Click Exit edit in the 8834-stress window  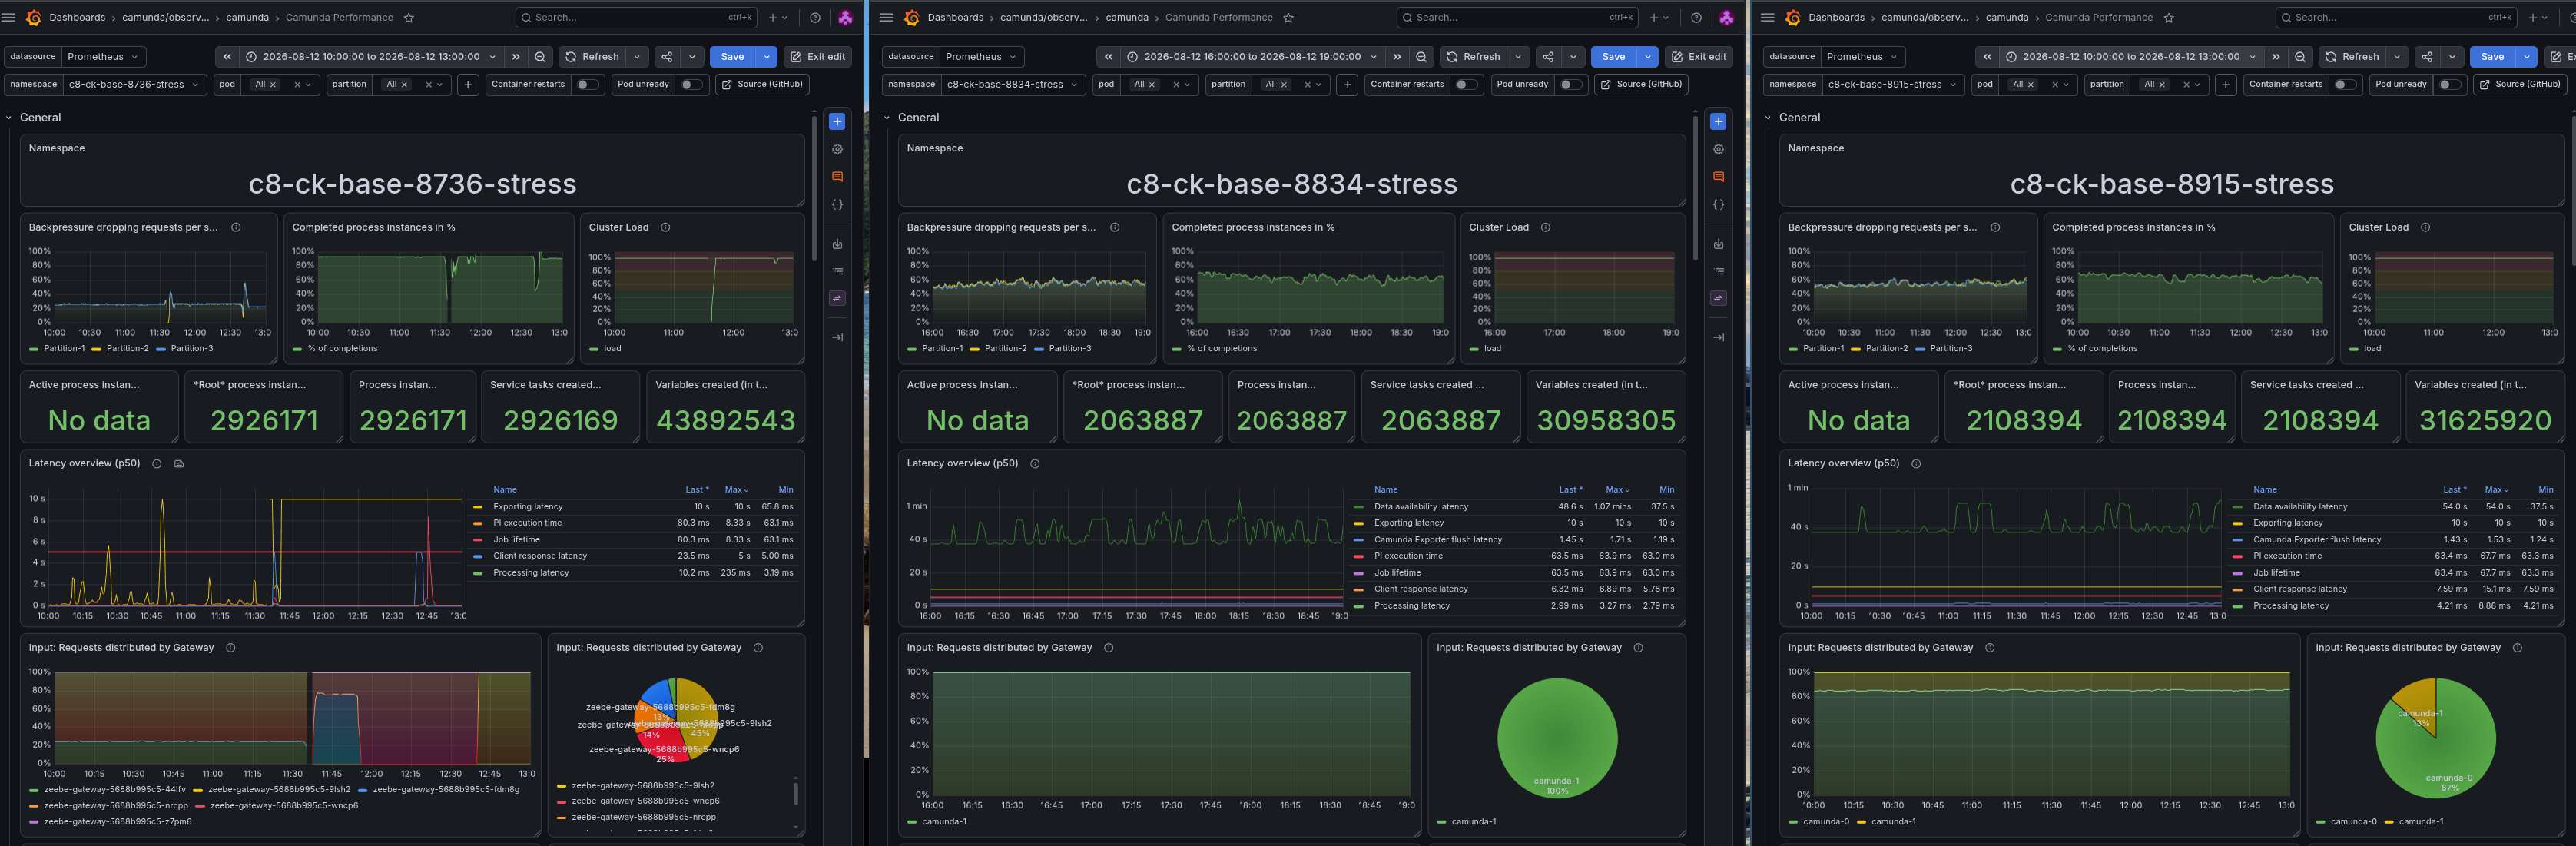[1698, 57]
